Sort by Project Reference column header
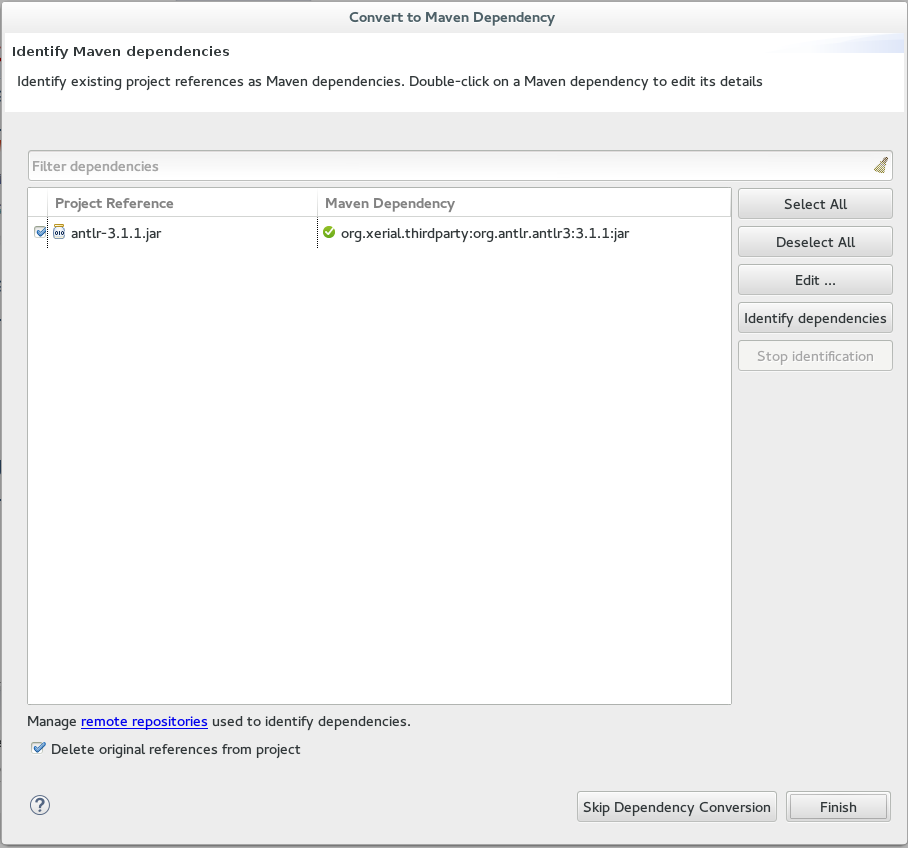908x848 pixels. point(182,203)
